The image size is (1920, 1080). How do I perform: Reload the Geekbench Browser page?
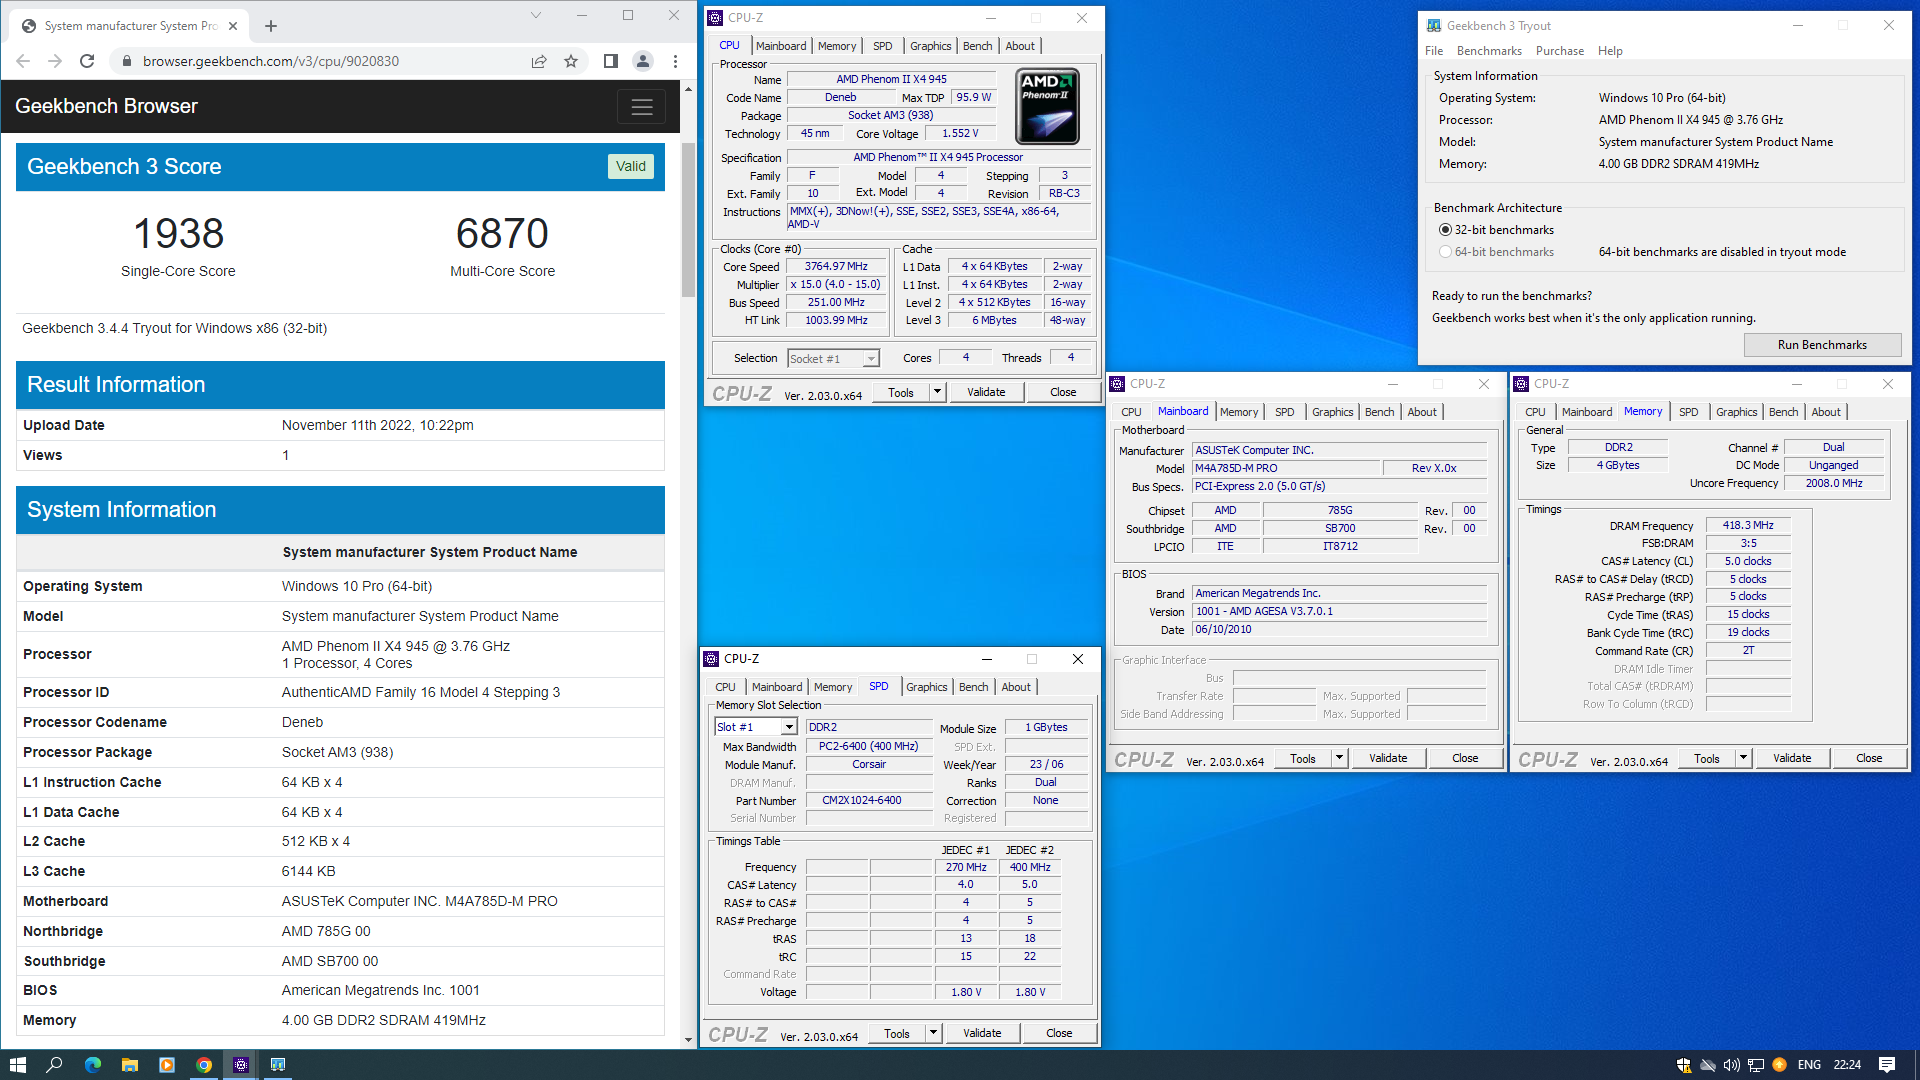pyautogui.click(x=87, y=61)
